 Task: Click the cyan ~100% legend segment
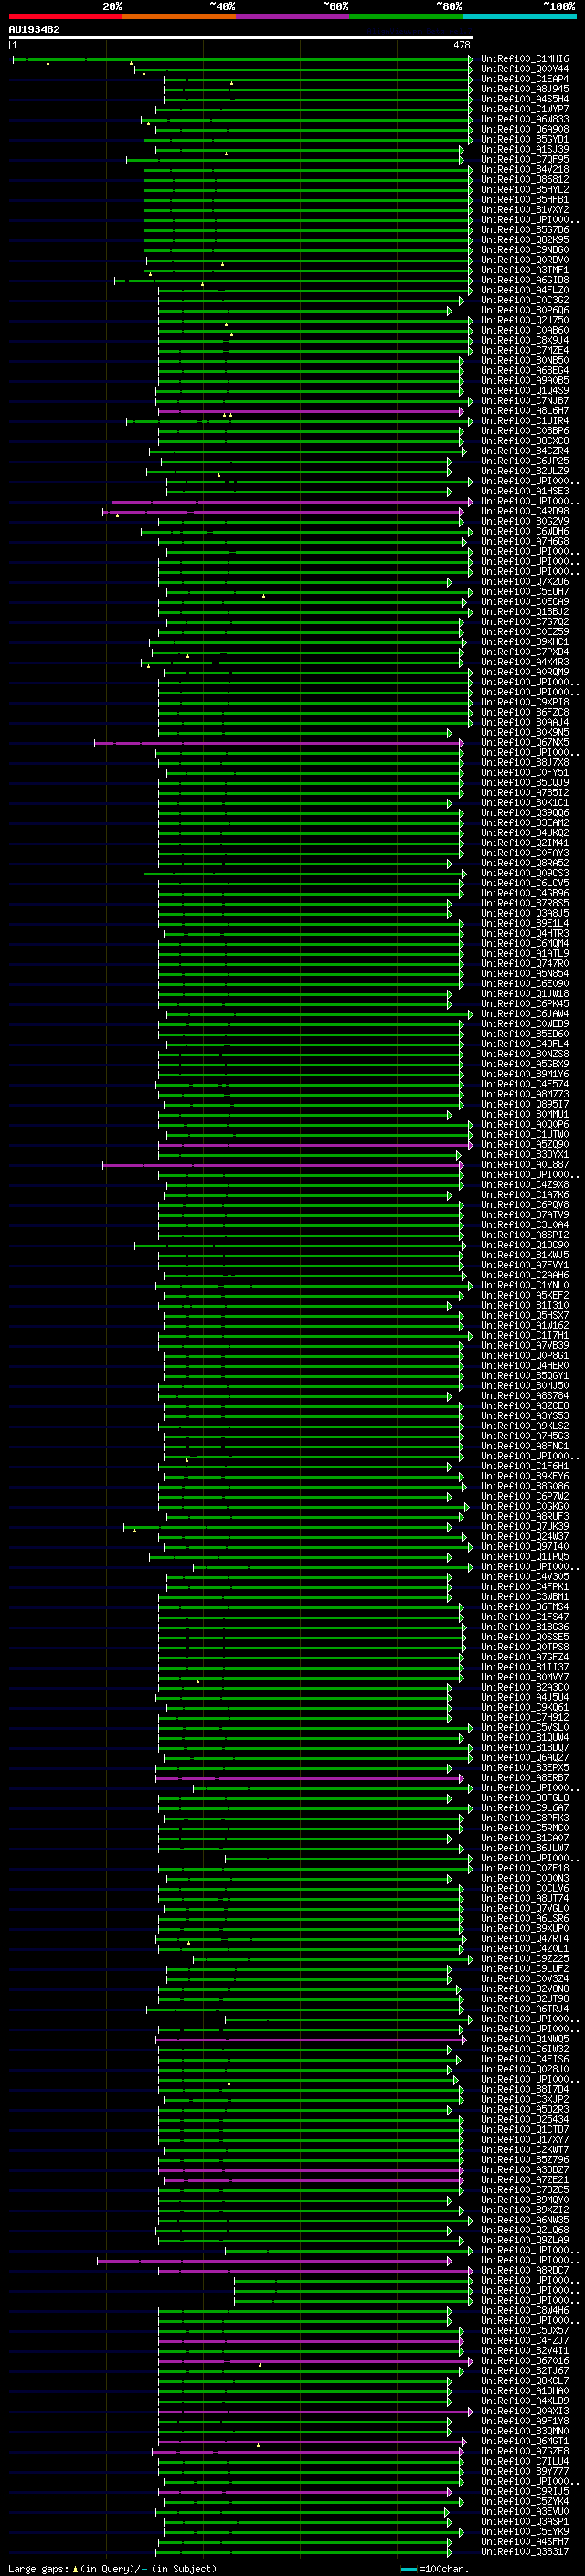coord(520,16)
